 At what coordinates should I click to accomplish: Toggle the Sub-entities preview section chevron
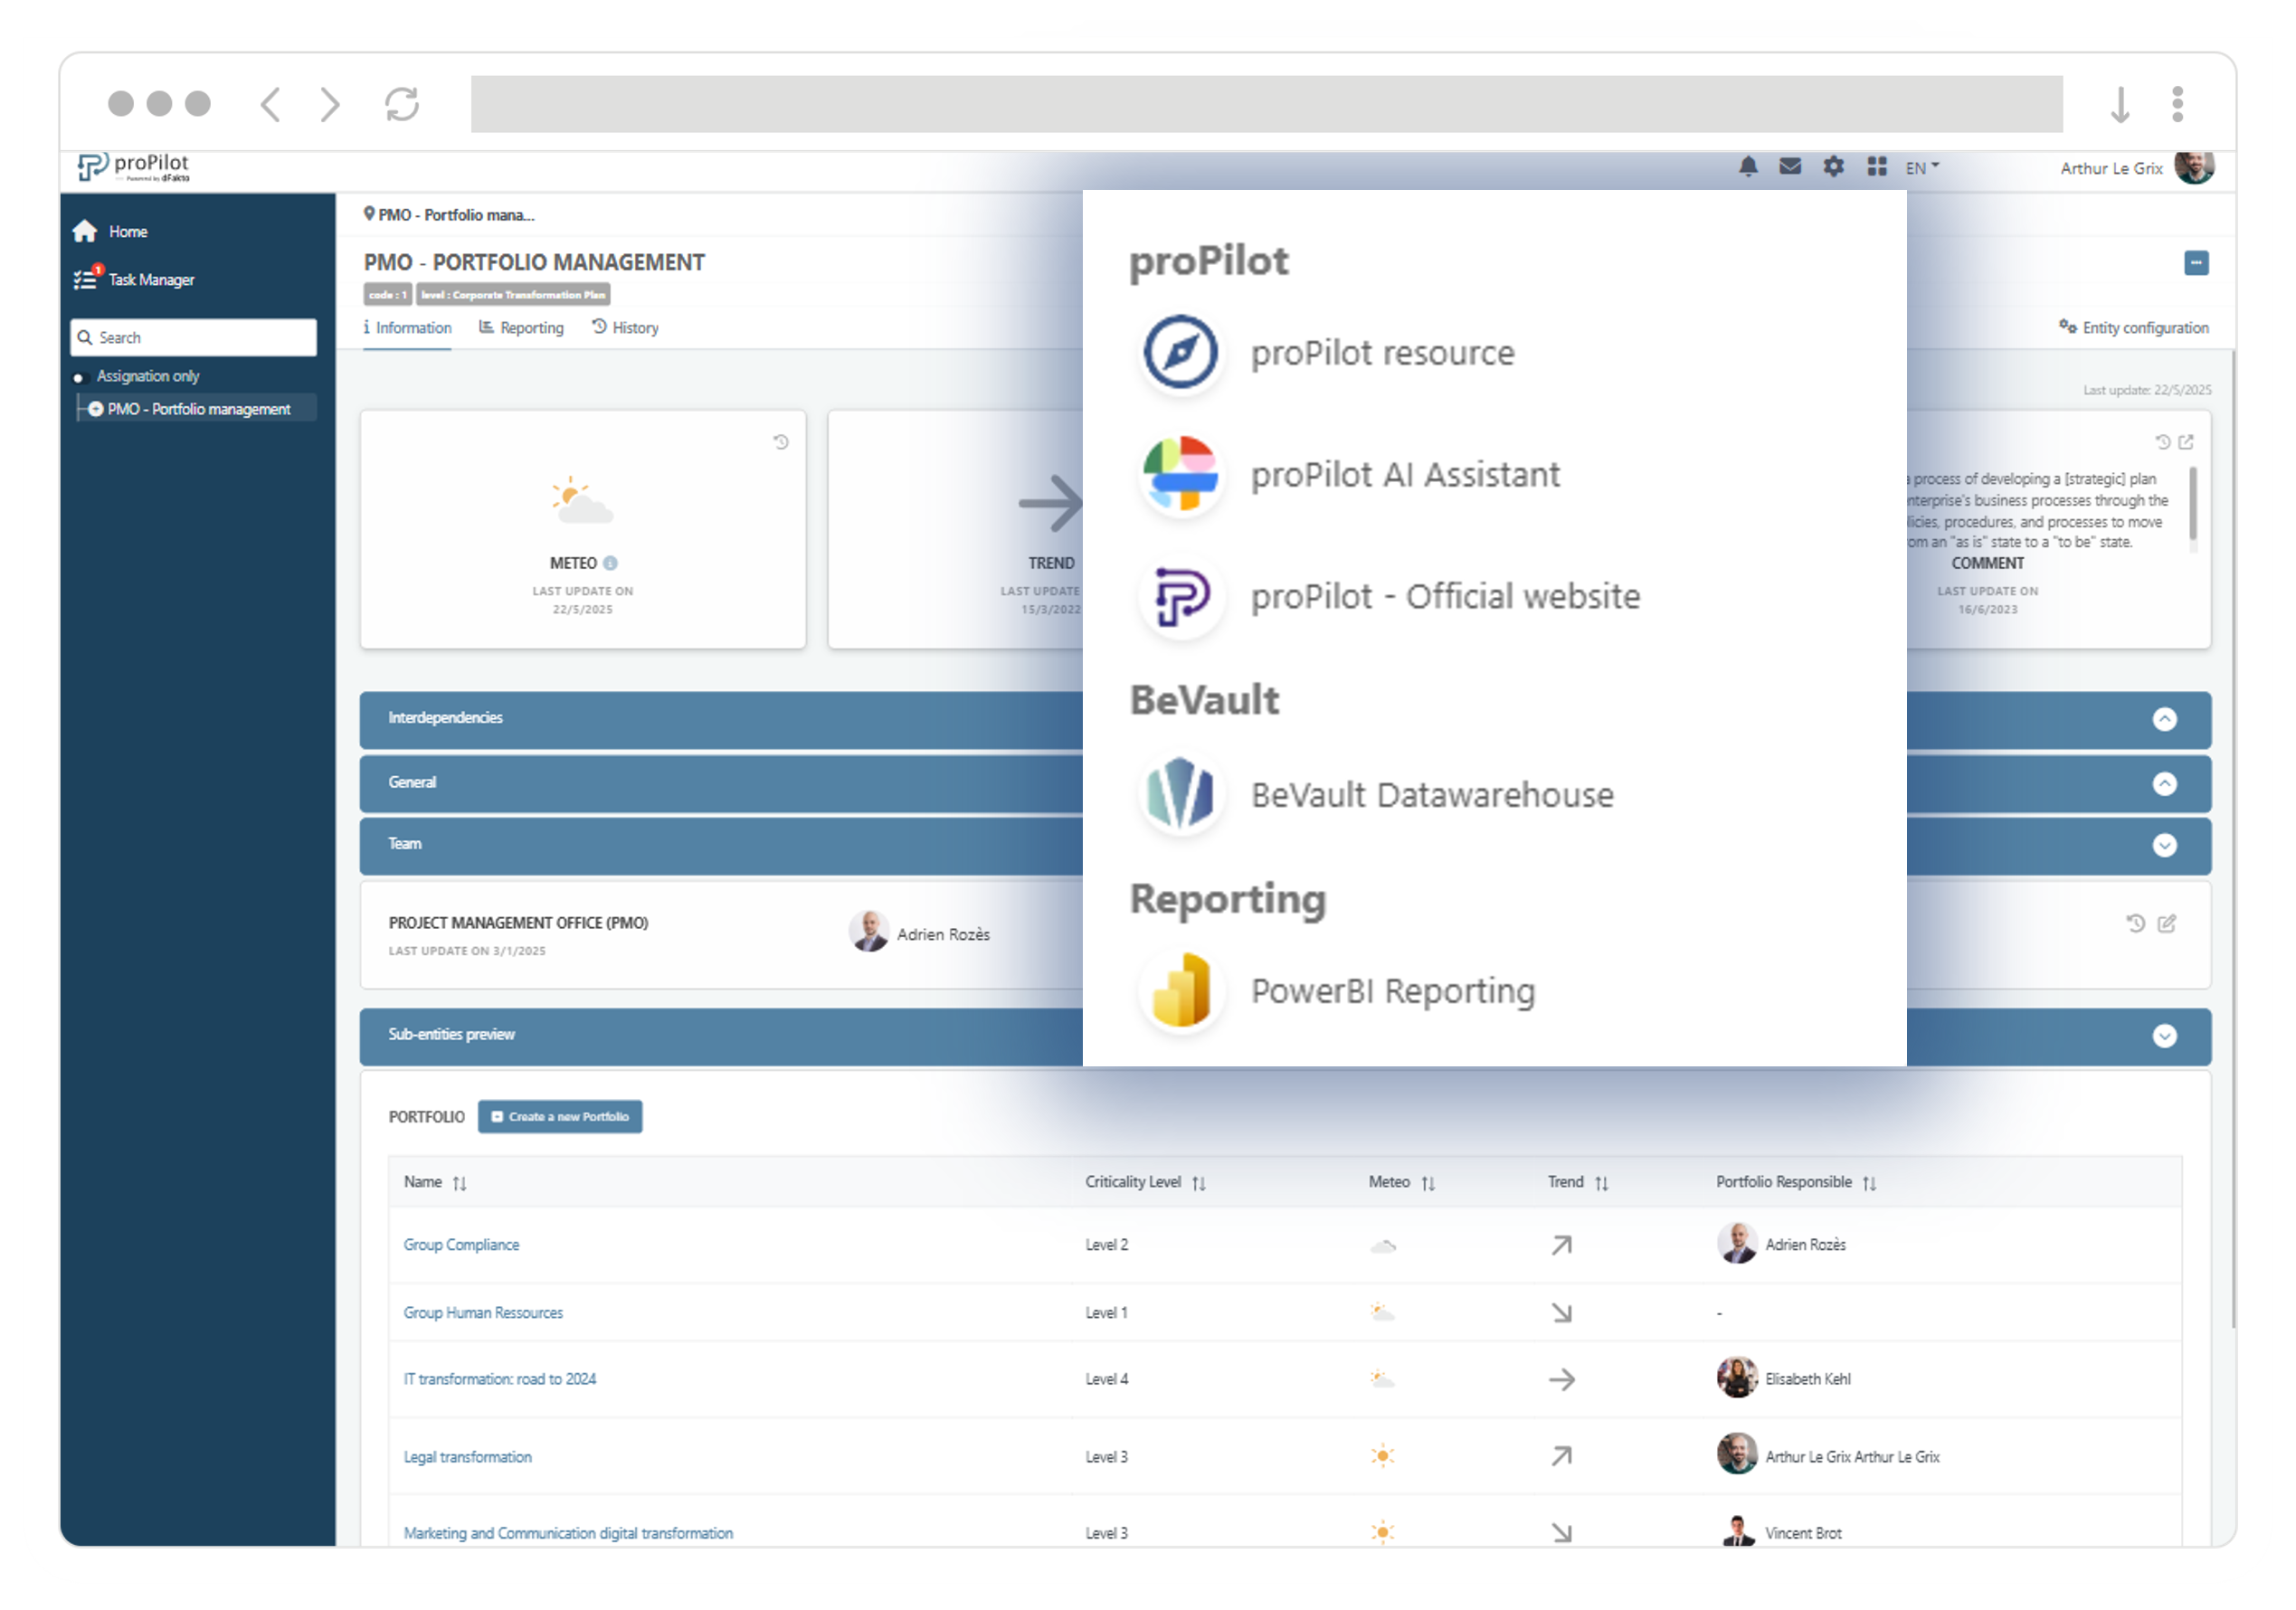click(2164, 1036)
